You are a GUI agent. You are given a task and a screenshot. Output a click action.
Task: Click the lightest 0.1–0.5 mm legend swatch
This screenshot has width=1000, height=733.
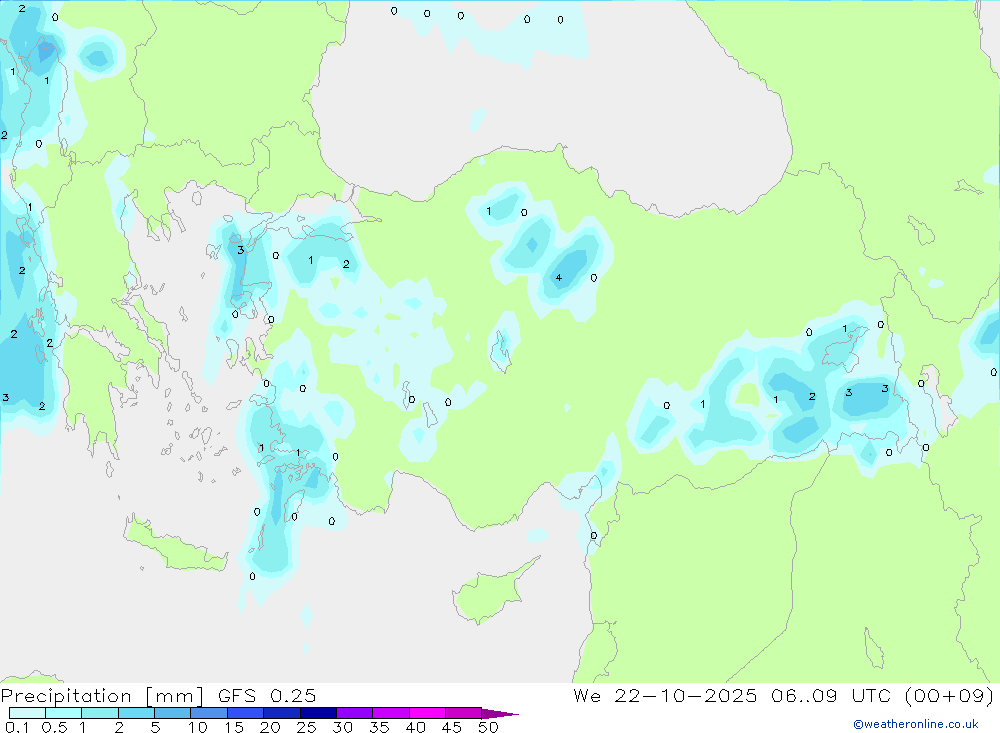coord(27,713)
